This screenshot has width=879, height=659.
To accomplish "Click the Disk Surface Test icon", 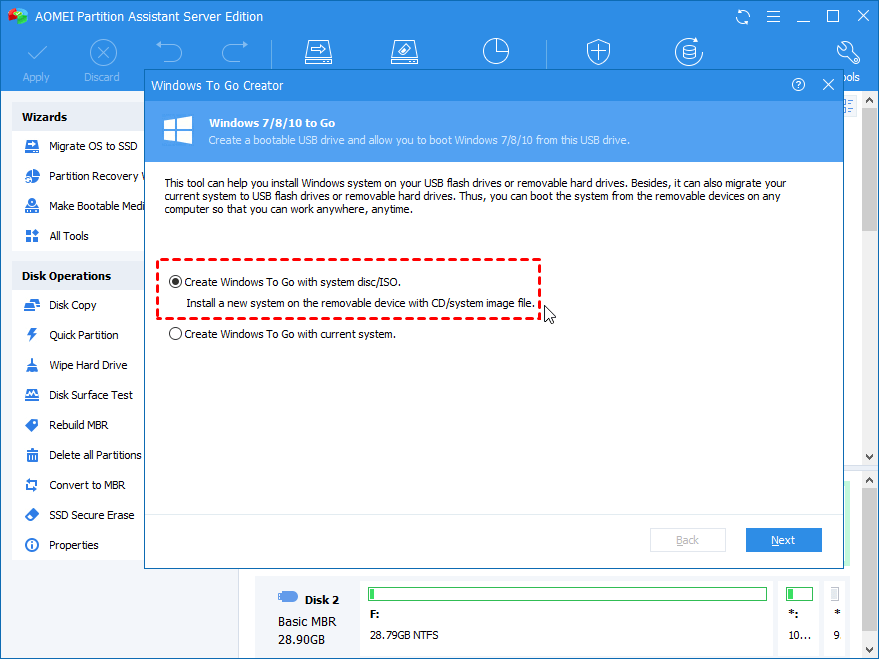I will [x=32, y=395].
